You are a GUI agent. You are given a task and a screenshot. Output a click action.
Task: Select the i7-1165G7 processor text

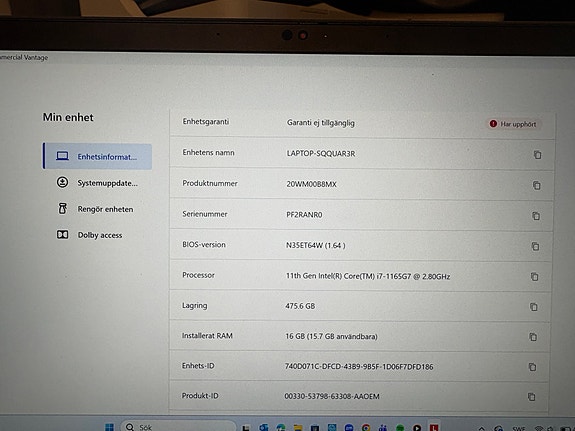point(368,276)
